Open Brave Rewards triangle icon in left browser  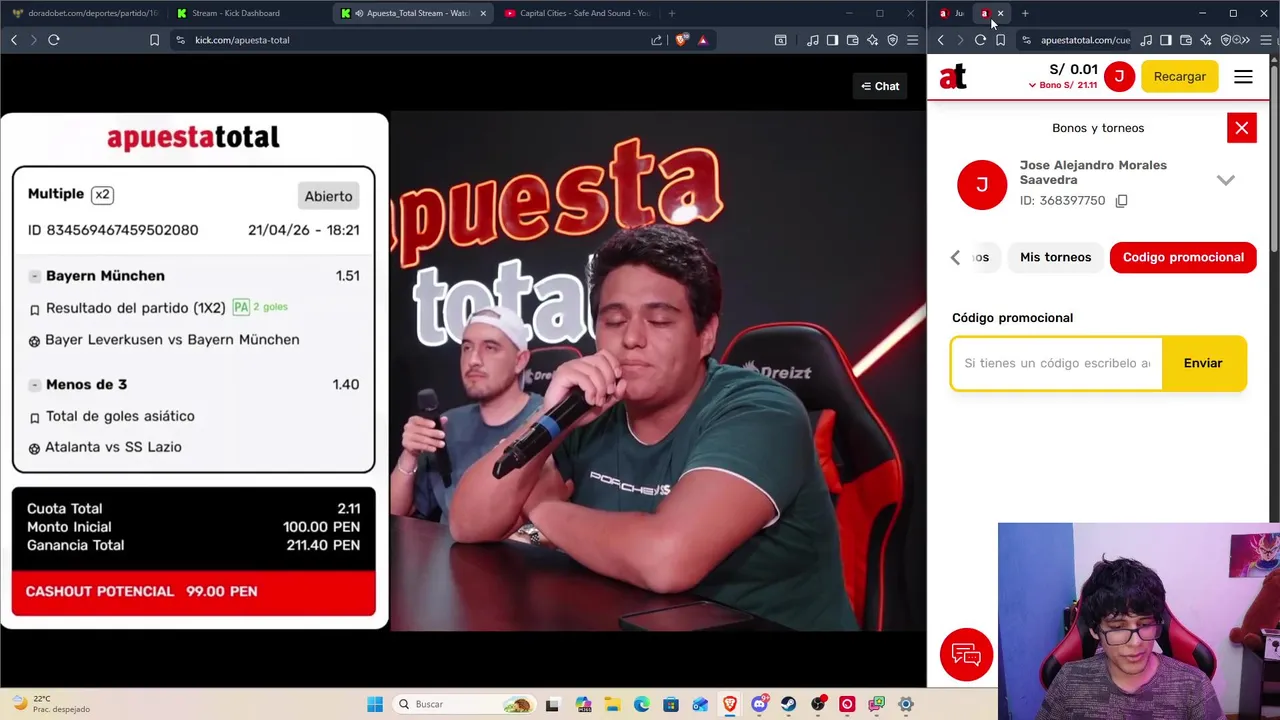pos(703,40)
